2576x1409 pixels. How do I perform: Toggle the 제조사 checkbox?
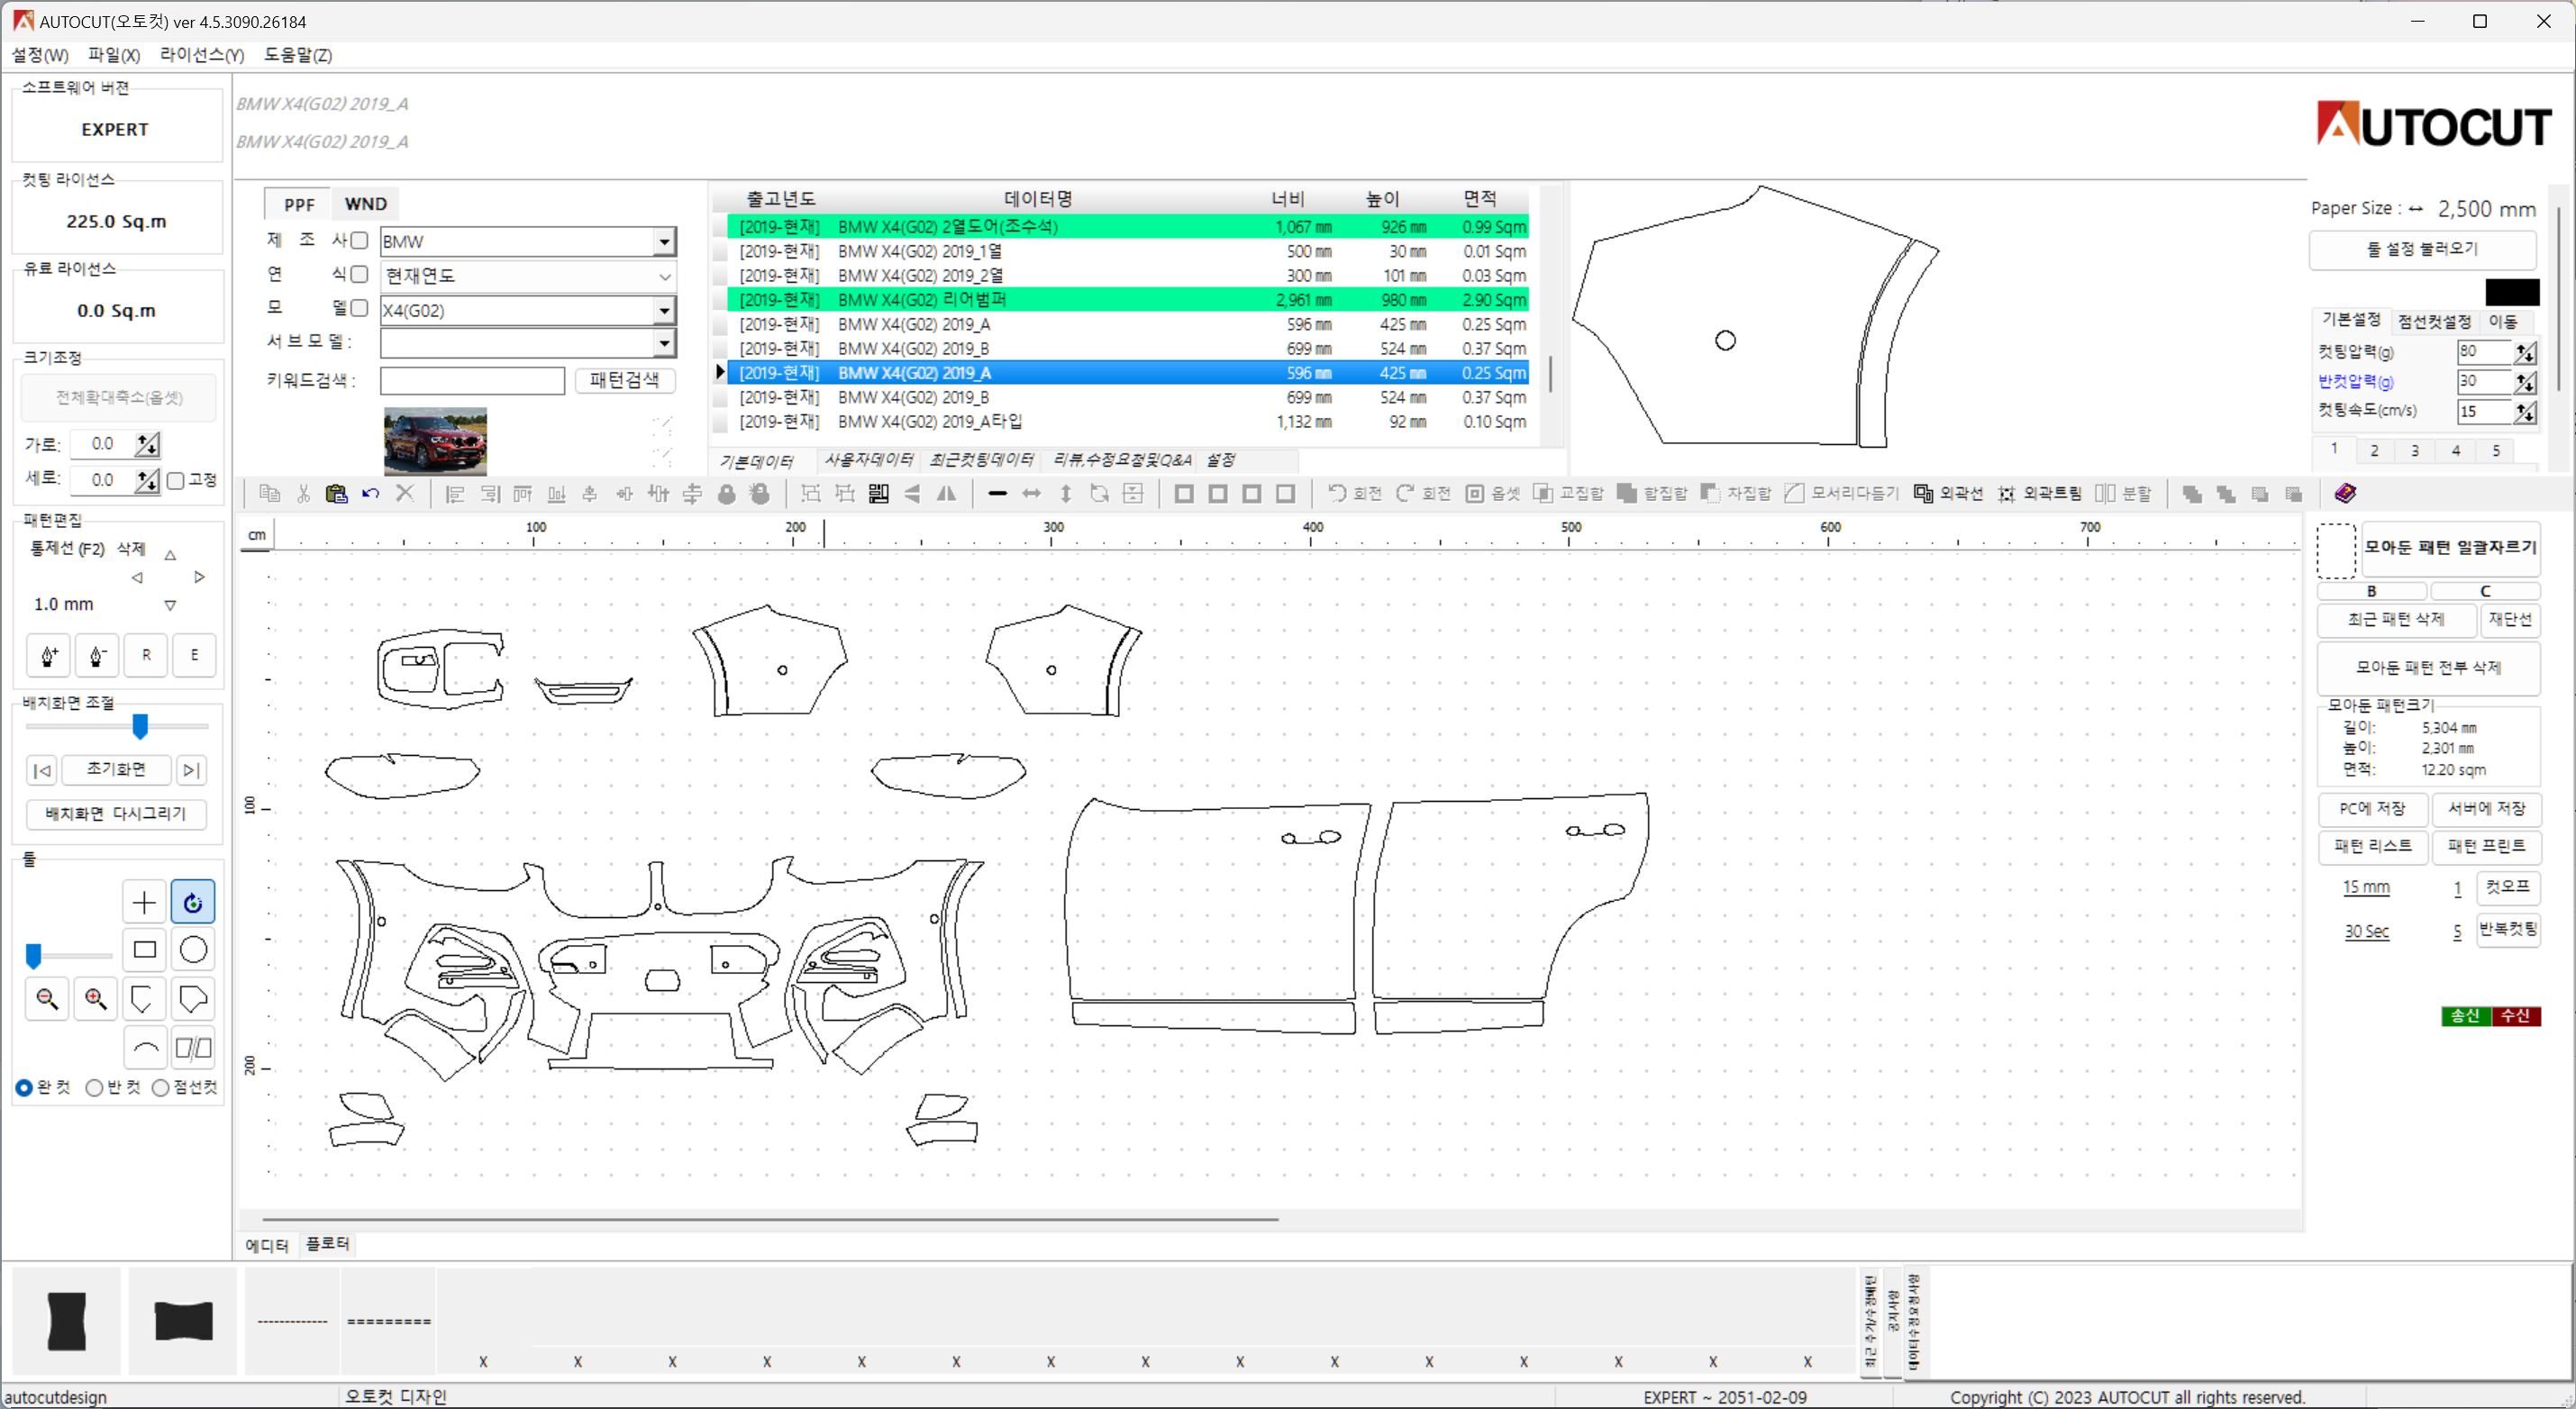tap(359, 240)
